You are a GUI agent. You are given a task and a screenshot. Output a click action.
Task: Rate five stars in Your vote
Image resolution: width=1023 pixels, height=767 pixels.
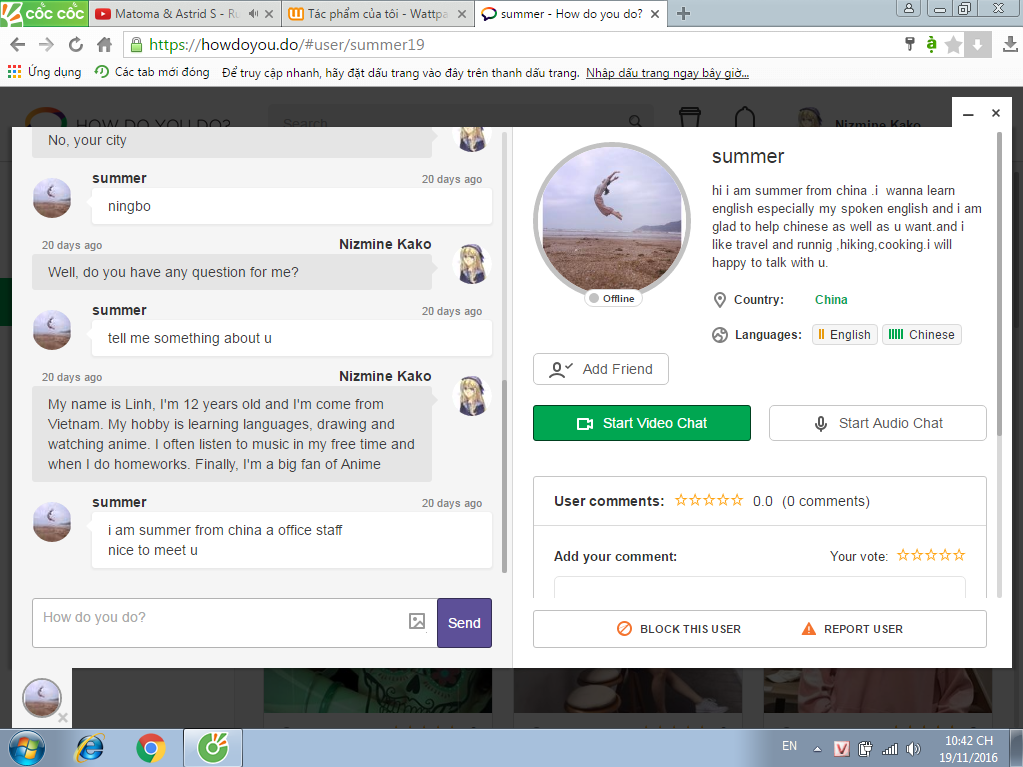pos(959,555)
